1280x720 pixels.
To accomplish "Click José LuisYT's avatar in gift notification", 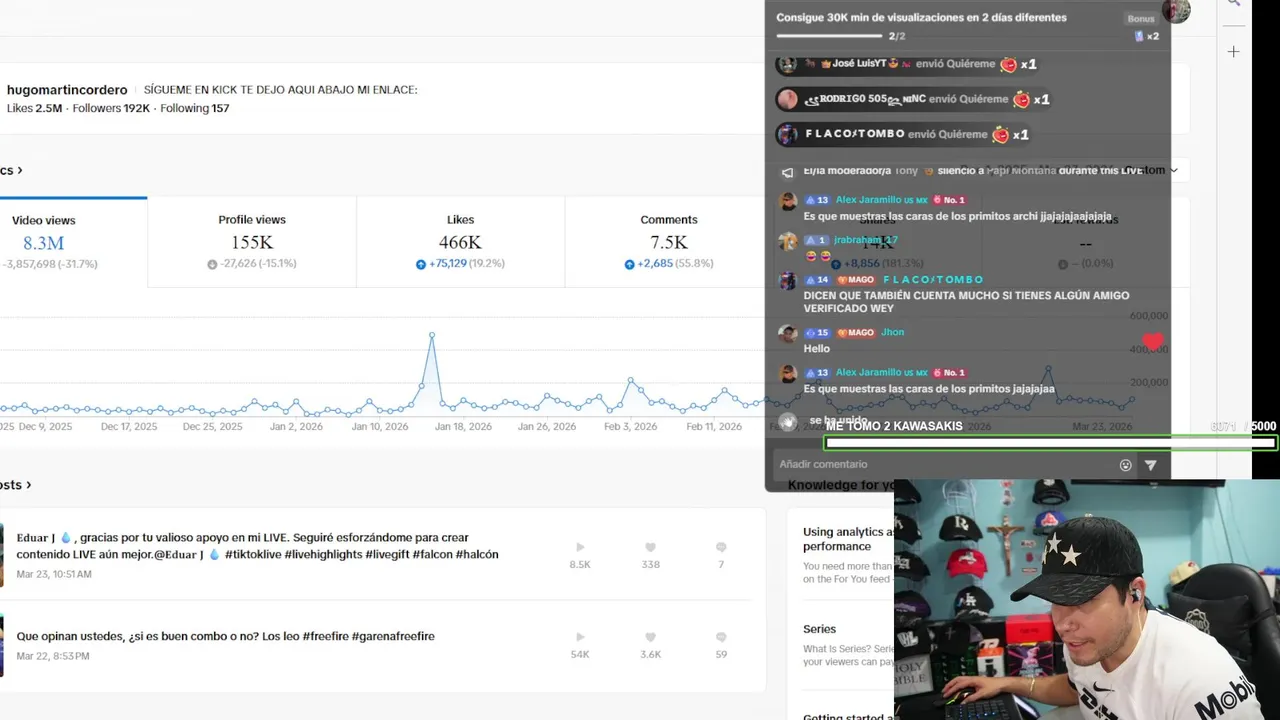I will (x=787, y=64).
